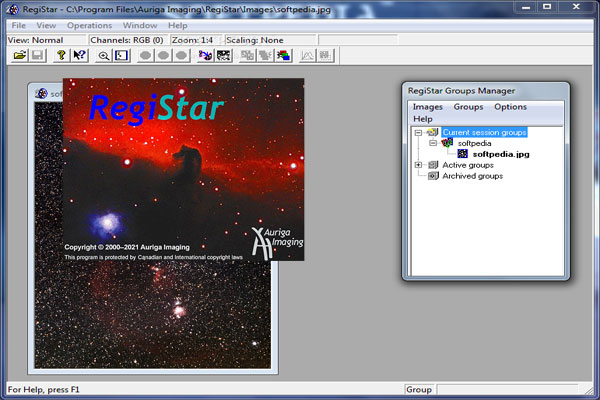Collapse the Current session groups node

click(x=418, y=132)
